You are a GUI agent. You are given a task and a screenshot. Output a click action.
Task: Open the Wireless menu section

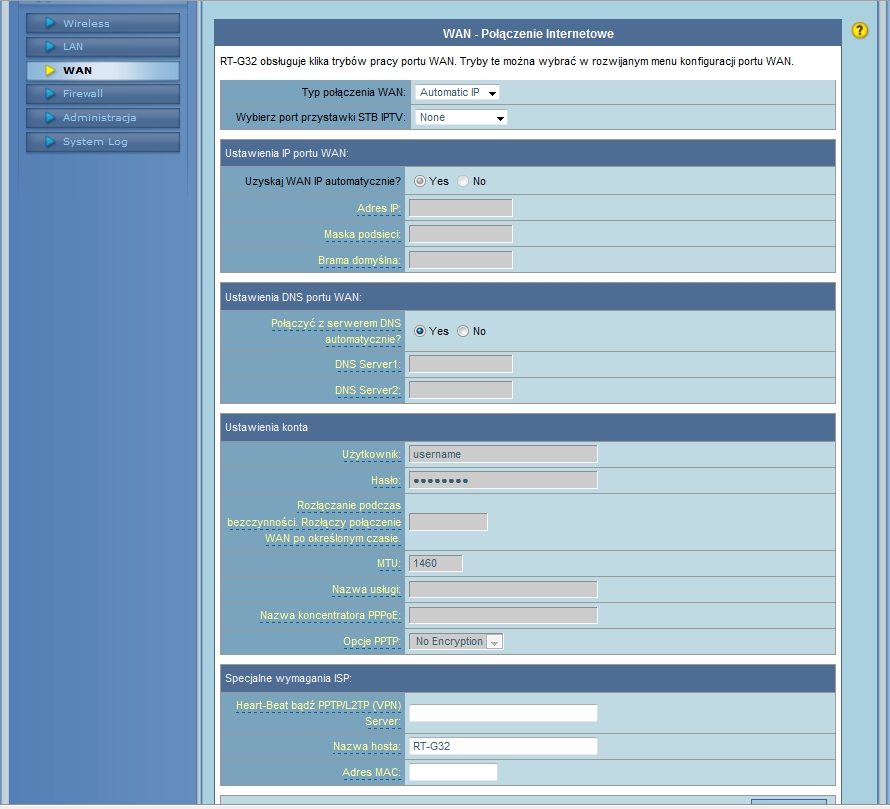coord(103,23)
